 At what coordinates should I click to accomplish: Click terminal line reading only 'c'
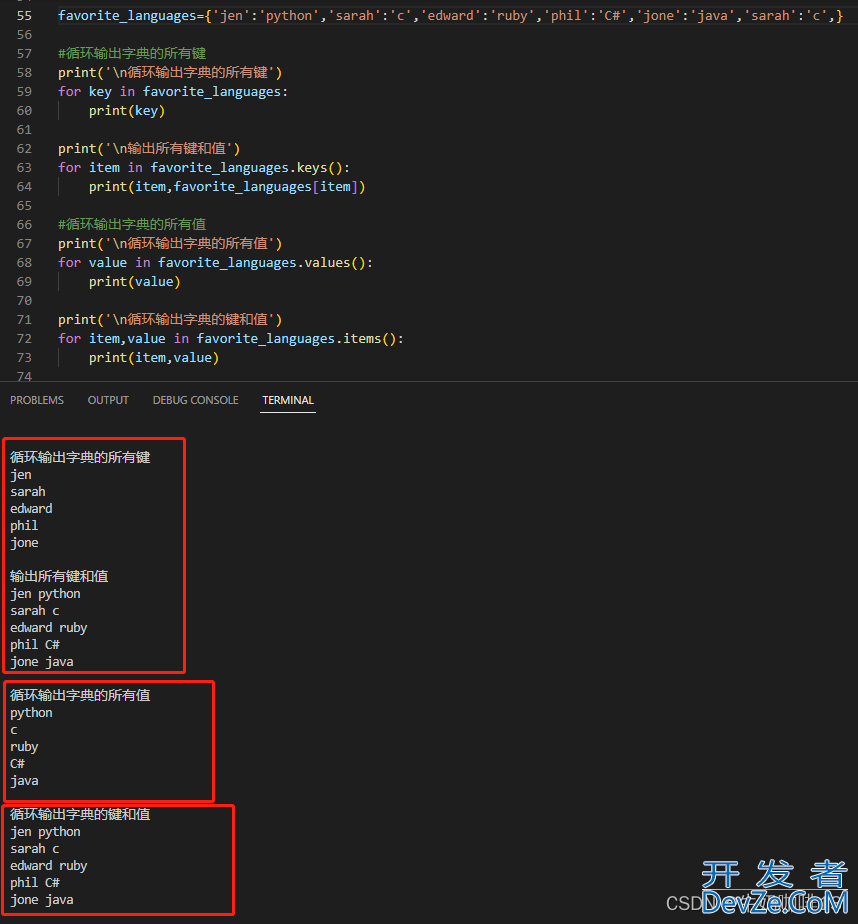click(14, 730)
